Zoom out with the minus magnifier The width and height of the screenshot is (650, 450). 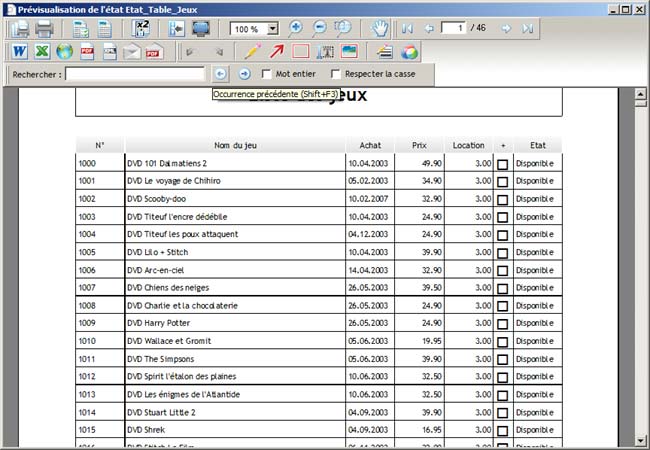(x=319, y=28)
